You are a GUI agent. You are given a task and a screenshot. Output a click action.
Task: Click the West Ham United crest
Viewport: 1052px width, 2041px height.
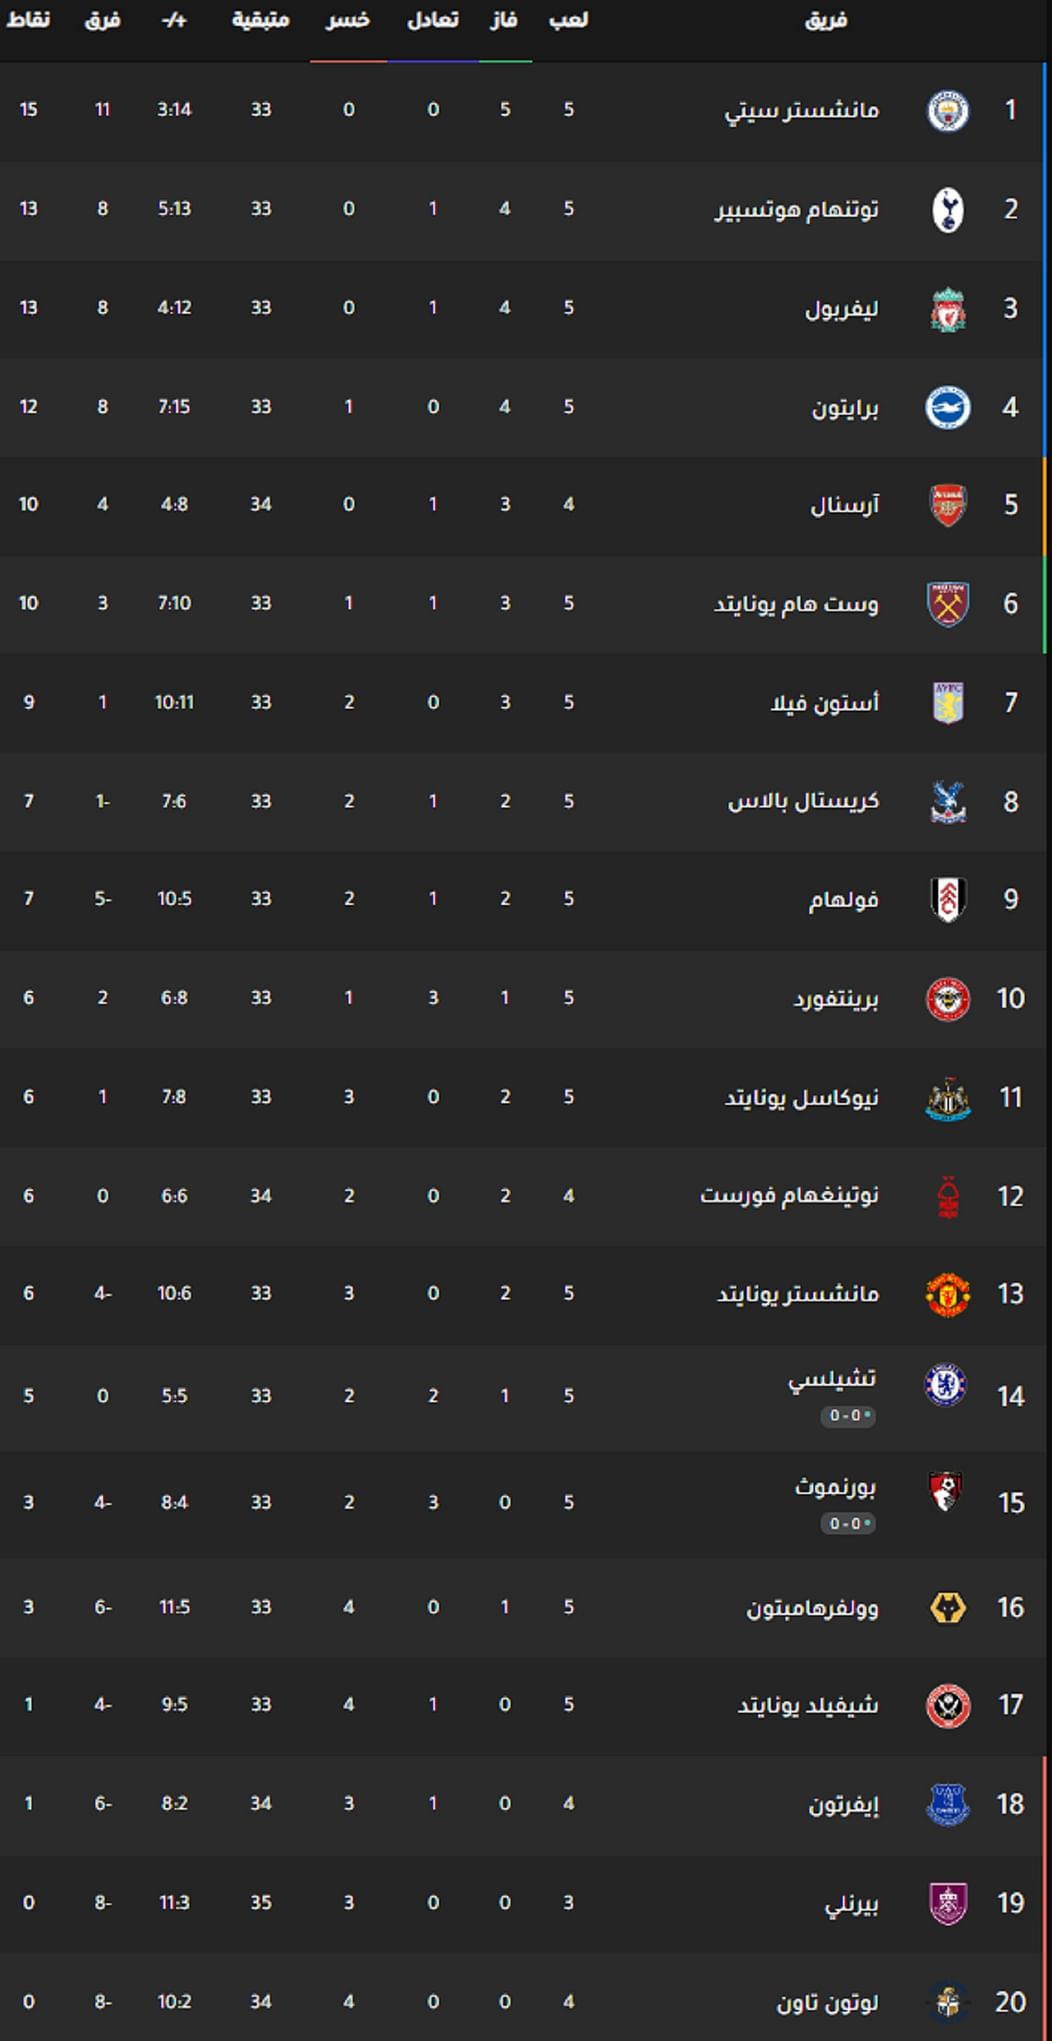click(x=947, y=604)
